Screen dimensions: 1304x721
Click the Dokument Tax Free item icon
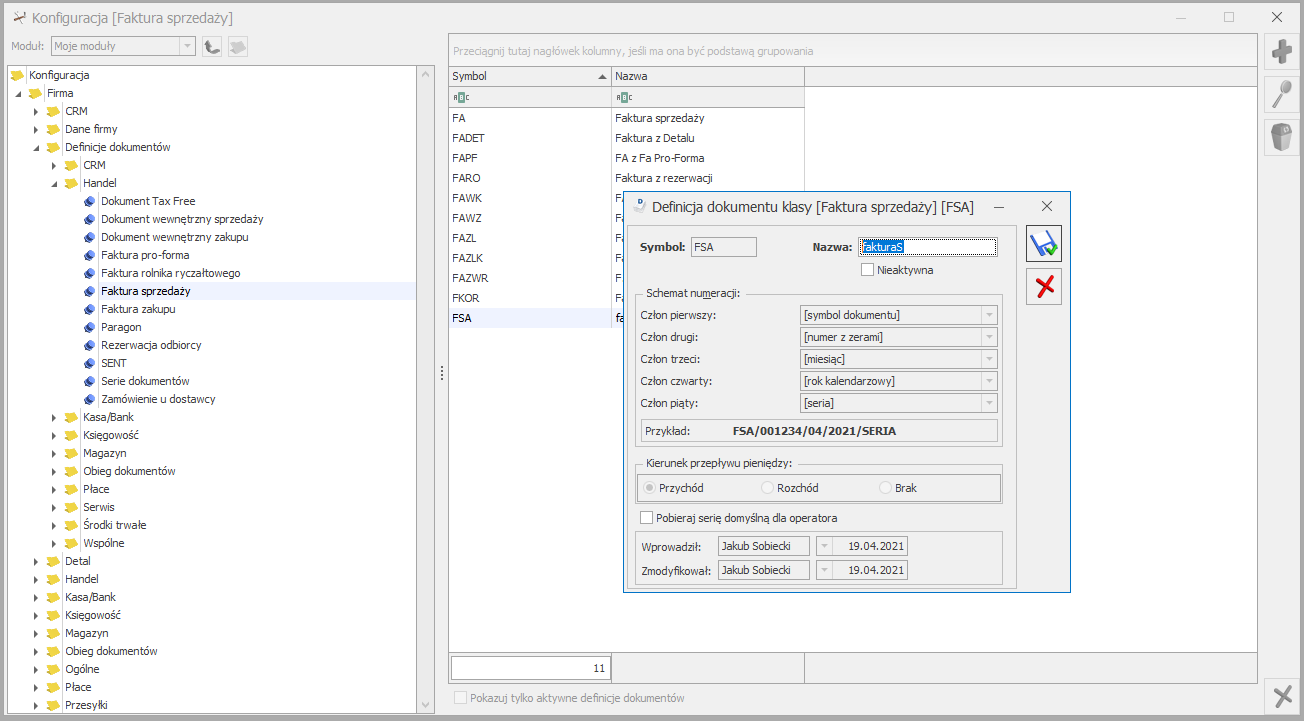tap(89, 201)
